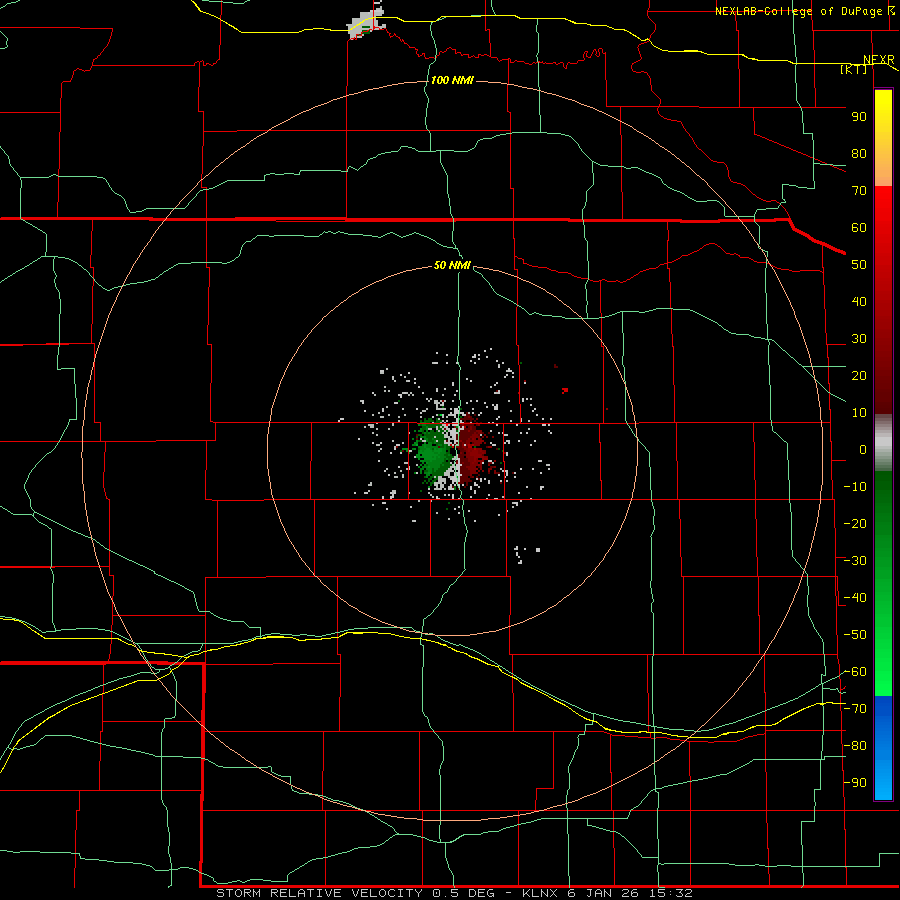Click the -70 scale value
Screen dimensions: 900x900
pyautogui.click(x=855, y=709)
